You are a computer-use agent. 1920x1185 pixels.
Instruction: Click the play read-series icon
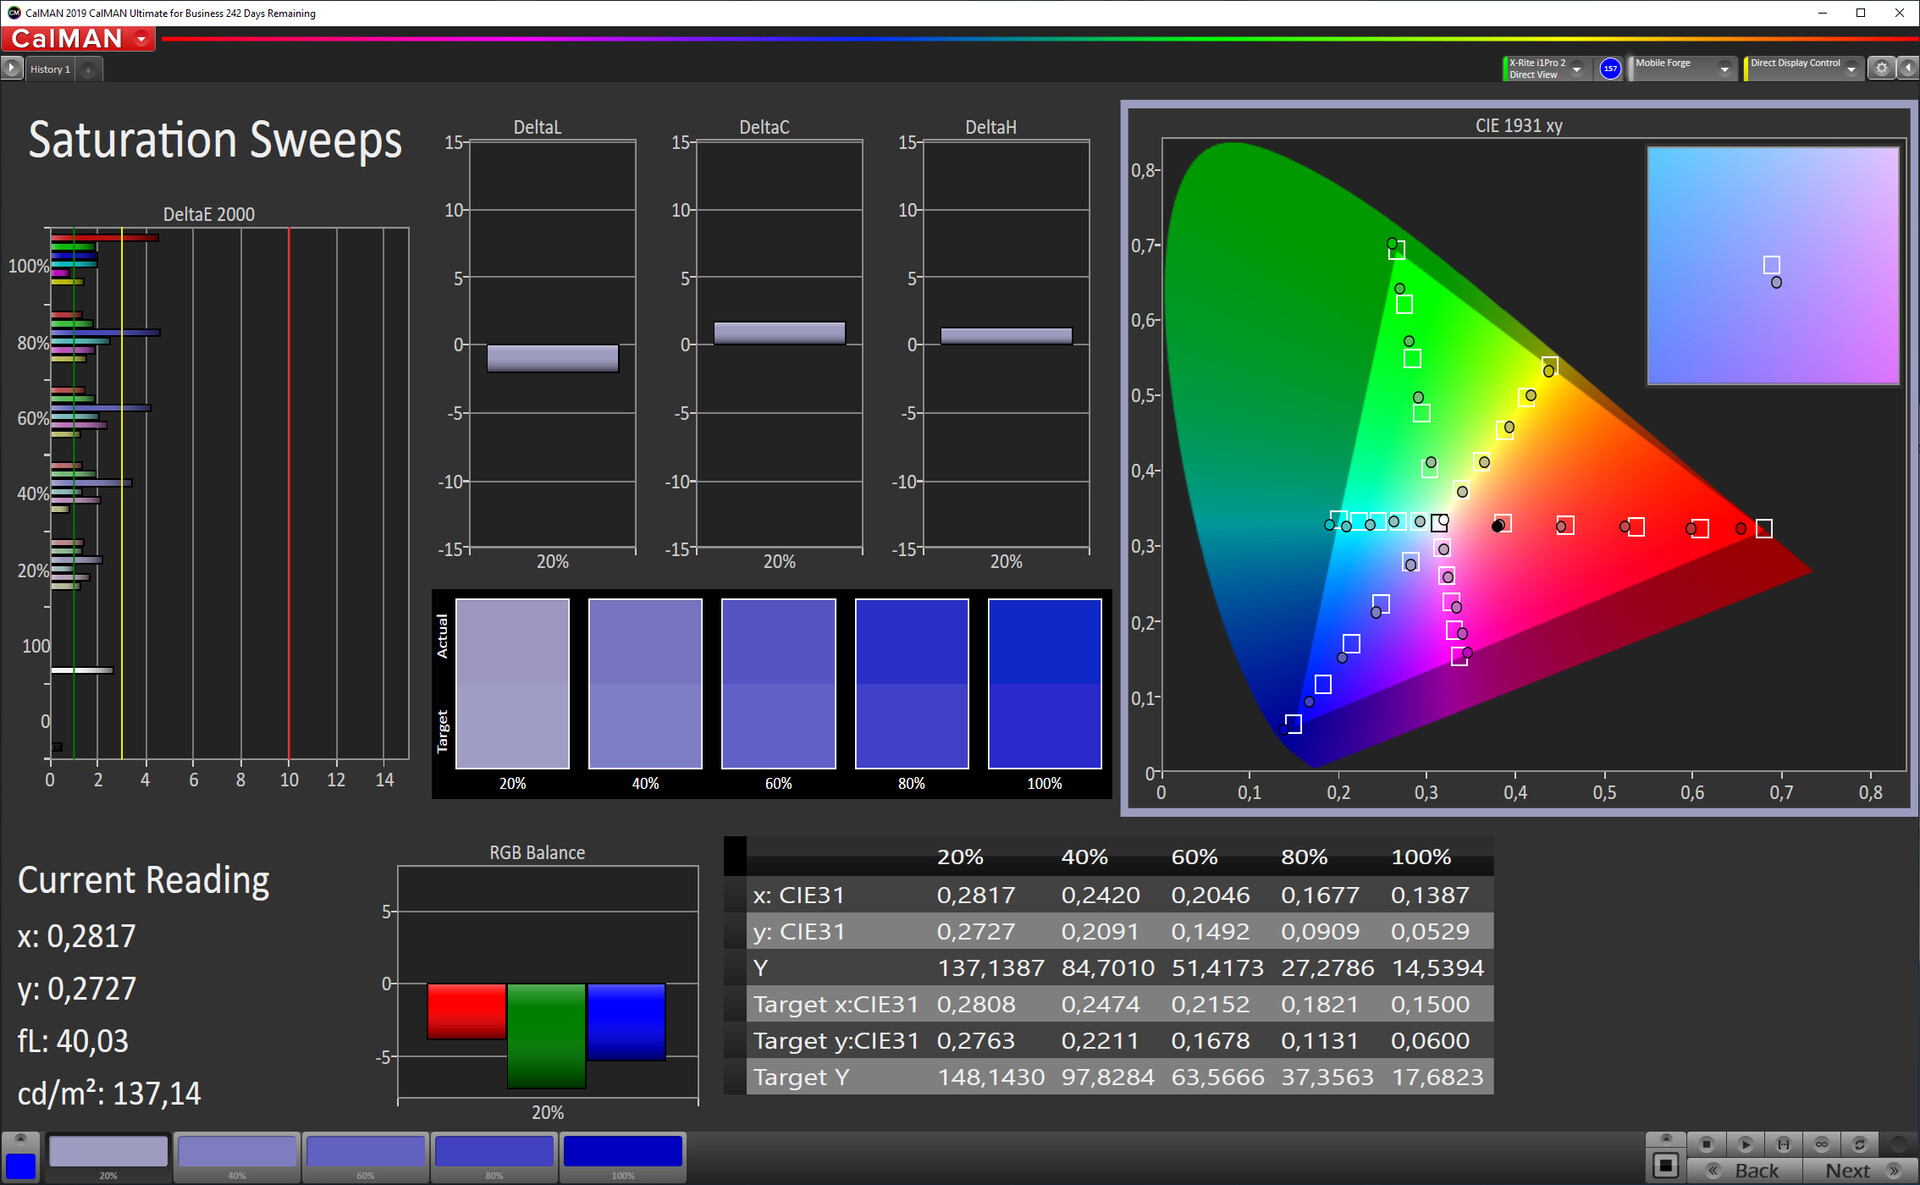pyautogui.click(x=1745, y=1144)
